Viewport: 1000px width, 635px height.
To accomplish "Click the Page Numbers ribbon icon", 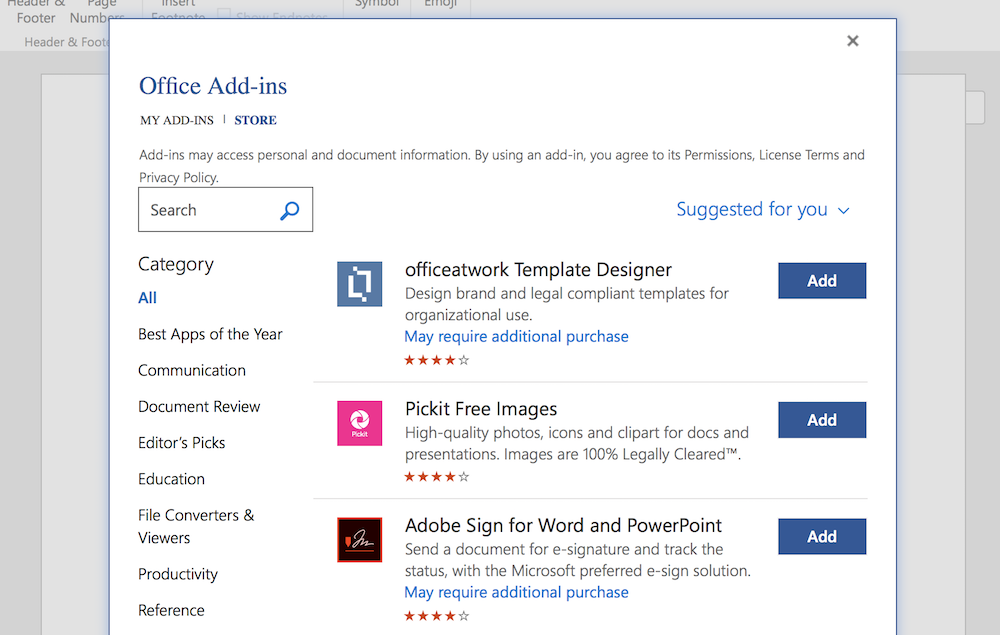I will coord(96,11).
